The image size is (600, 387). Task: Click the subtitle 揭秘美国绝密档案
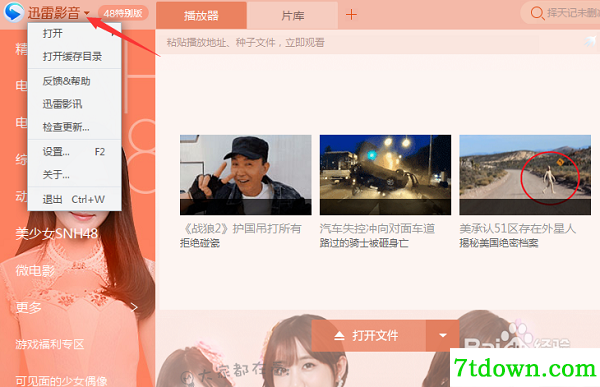[499, 243]
